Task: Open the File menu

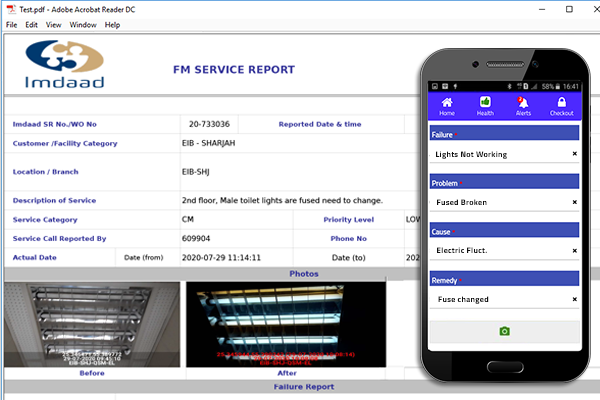Action: (11, 25)
